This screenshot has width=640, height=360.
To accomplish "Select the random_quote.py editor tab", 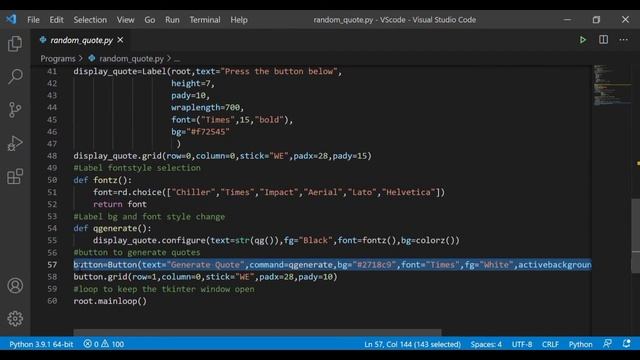I will tap(81, 40).
